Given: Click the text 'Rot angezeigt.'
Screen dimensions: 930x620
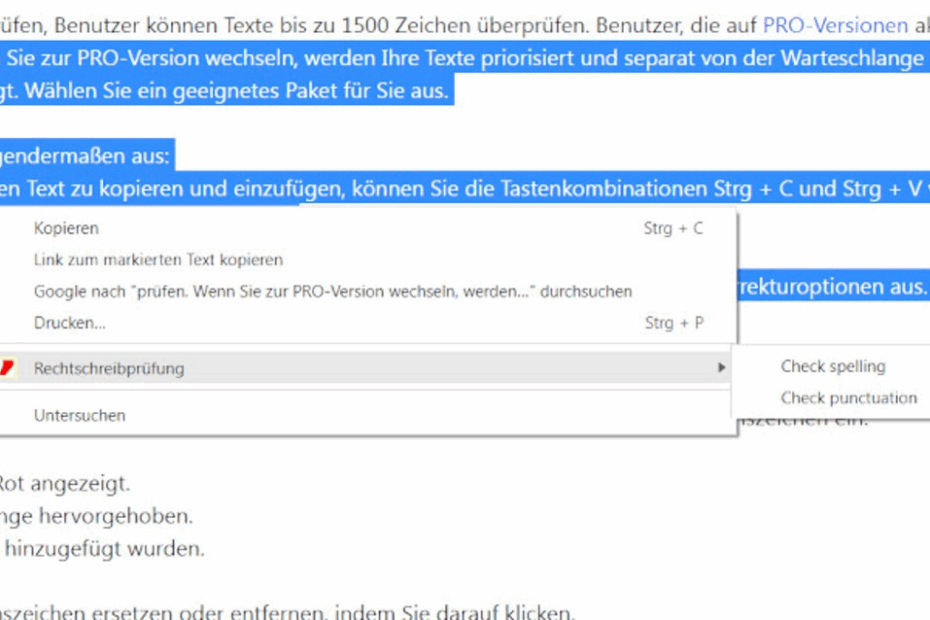Looking at the screenshot, I should (65, 484).
